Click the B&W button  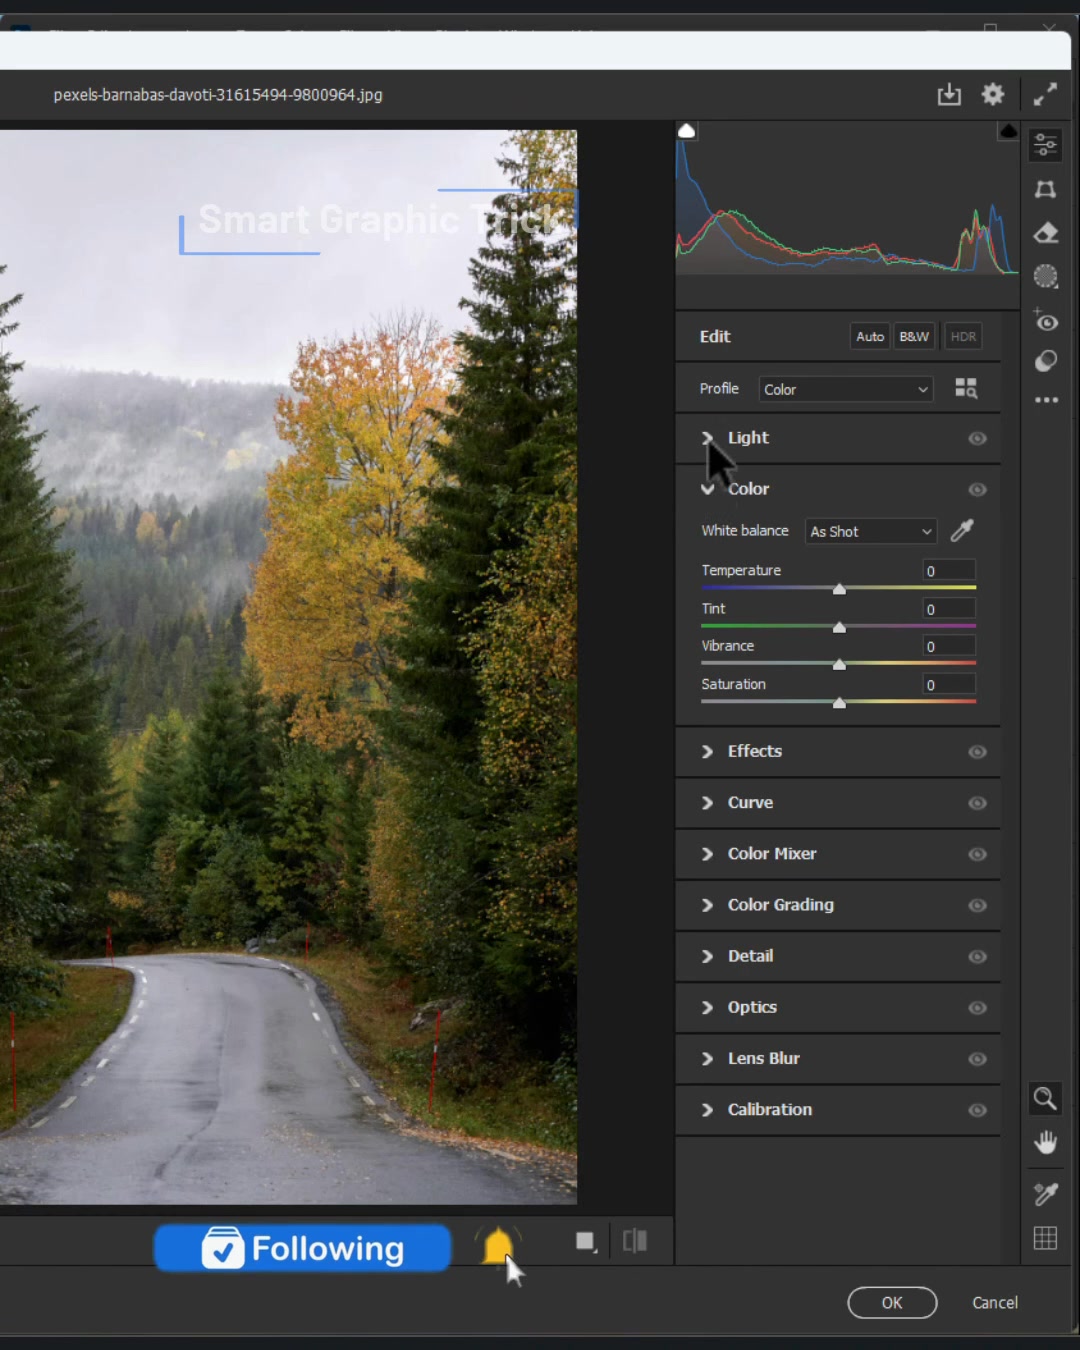[914, 337]
